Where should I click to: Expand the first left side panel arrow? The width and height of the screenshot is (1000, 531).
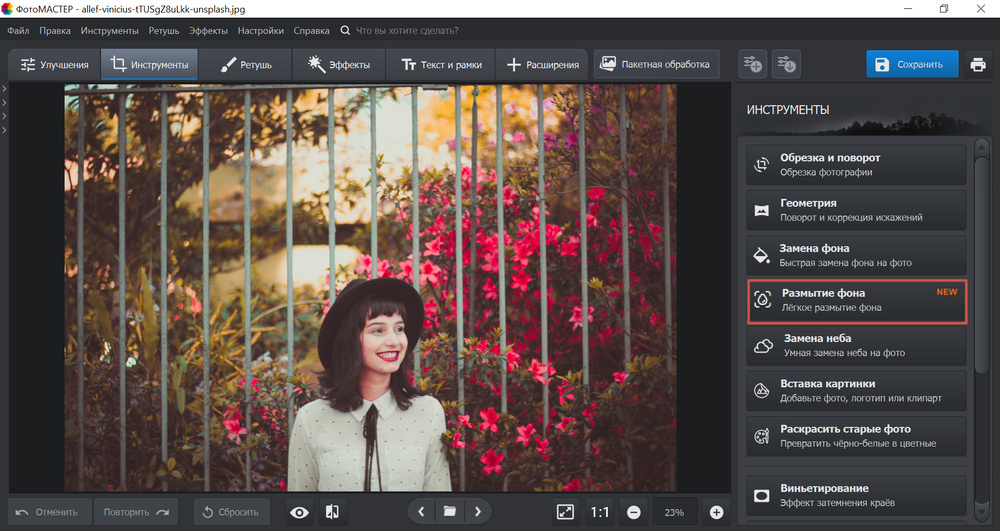[x=4, y=90]
